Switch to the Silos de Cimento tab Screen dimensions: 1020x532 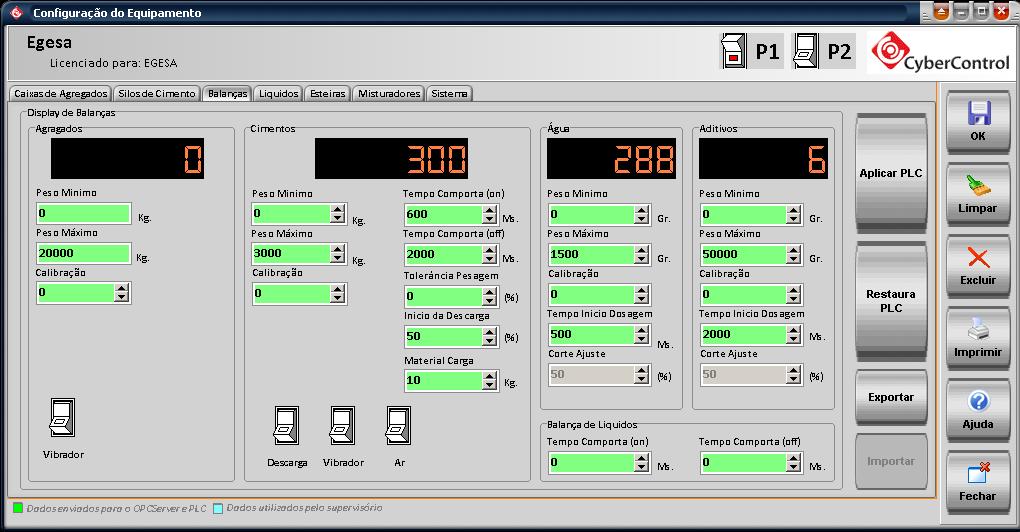click(156, 93)
